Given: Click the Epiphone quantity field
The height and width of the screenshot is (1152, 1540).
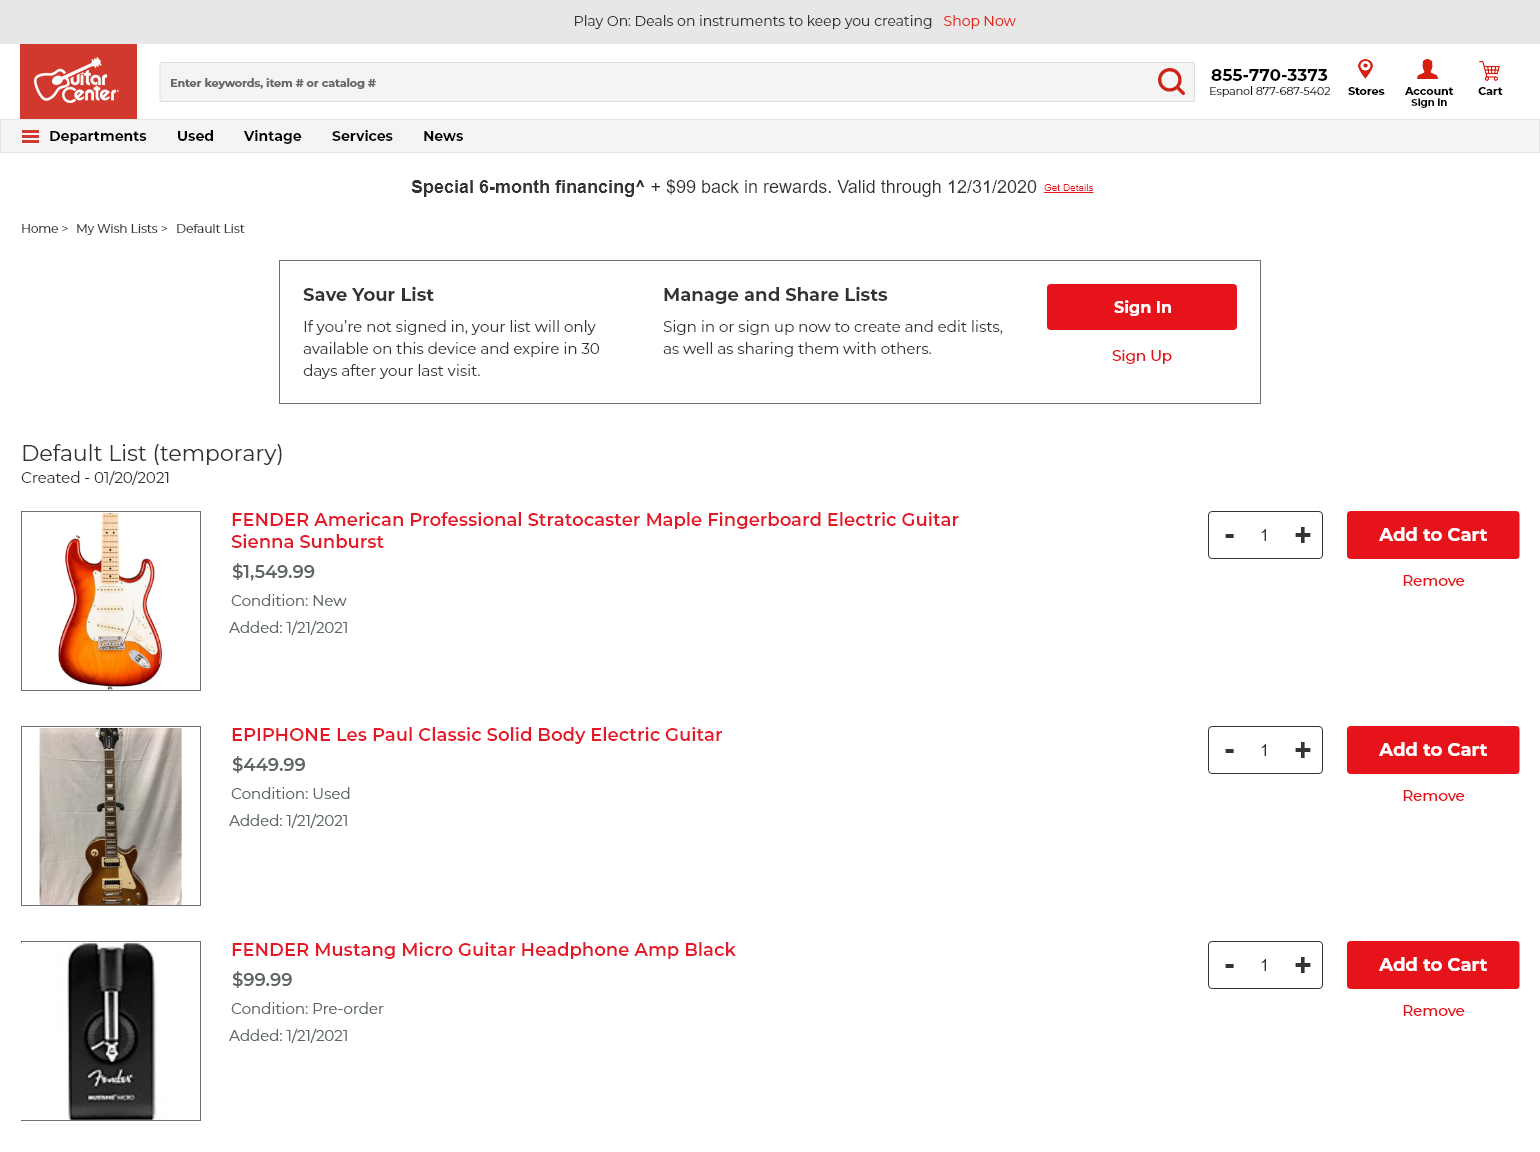Looking at the screenshot, I should click(1265, 750).
